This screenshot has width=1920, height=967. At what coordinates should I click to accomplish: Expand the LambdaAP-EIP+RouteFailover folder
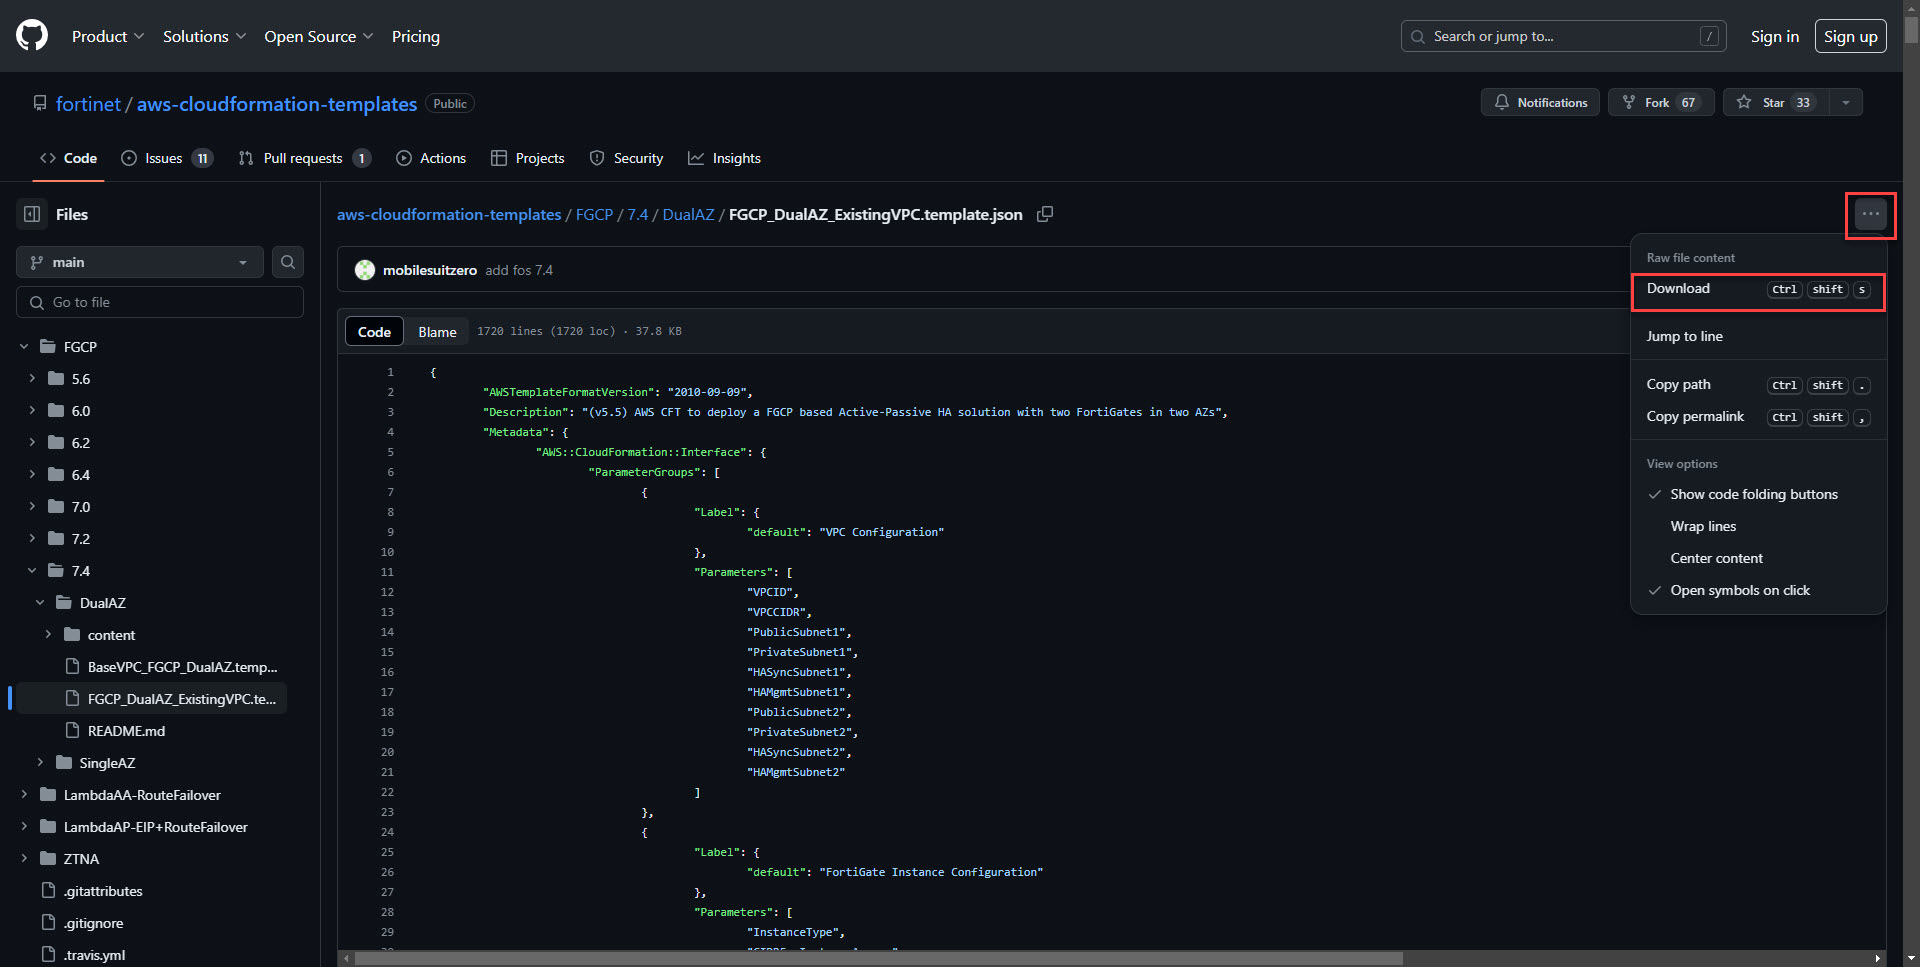(x=24, y=827)
